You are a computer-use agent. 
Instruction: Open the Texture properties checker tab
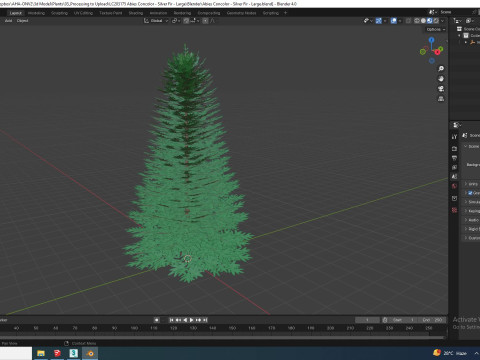[454, 210]
